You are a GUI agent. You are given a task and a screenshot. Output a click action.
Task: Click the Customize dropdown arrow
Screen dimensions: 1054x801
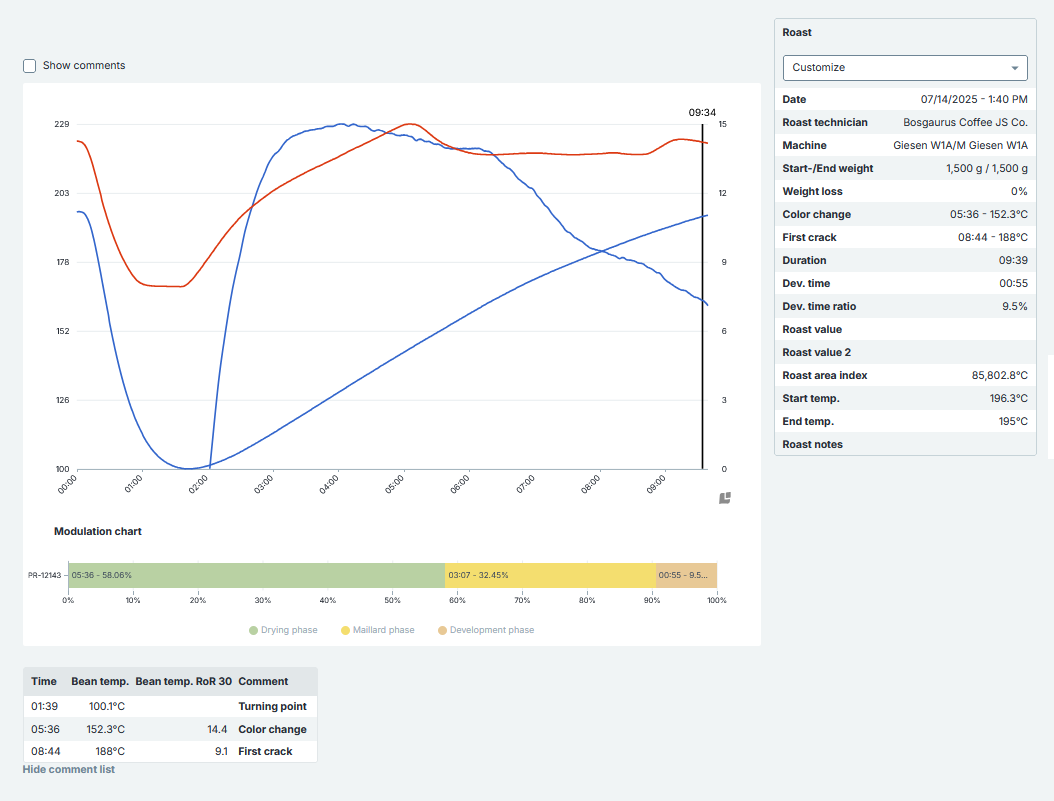[1015, 68]
